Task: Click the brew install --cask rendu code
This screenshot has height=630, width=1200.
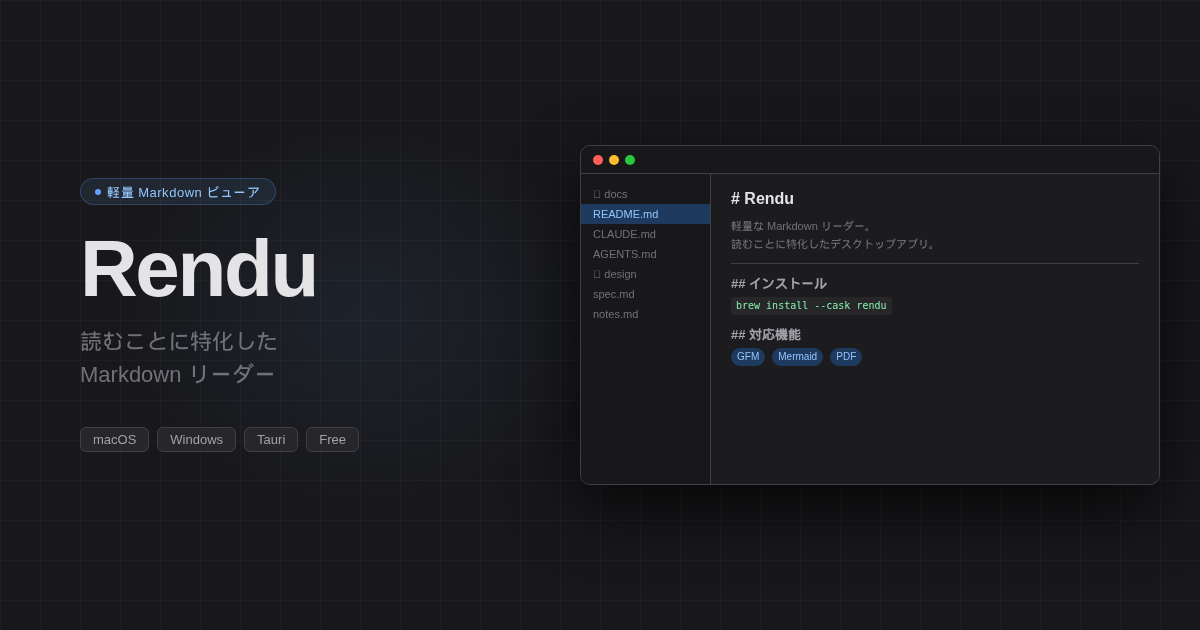Action: coord(811,306)
